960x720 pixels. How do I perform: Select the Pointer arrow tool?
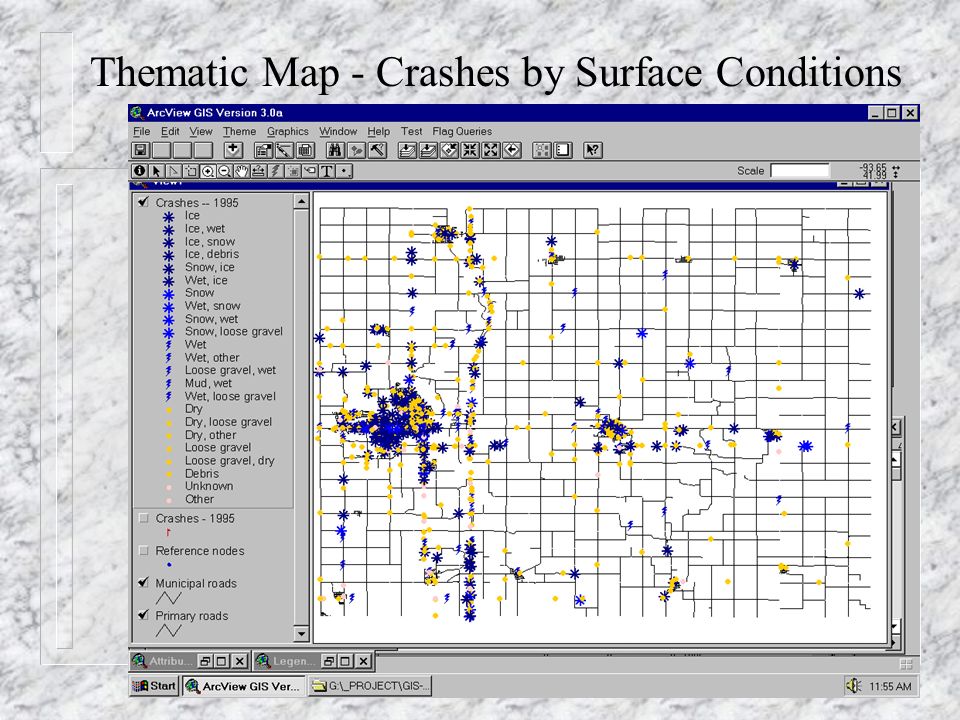(x=156, y=171)
